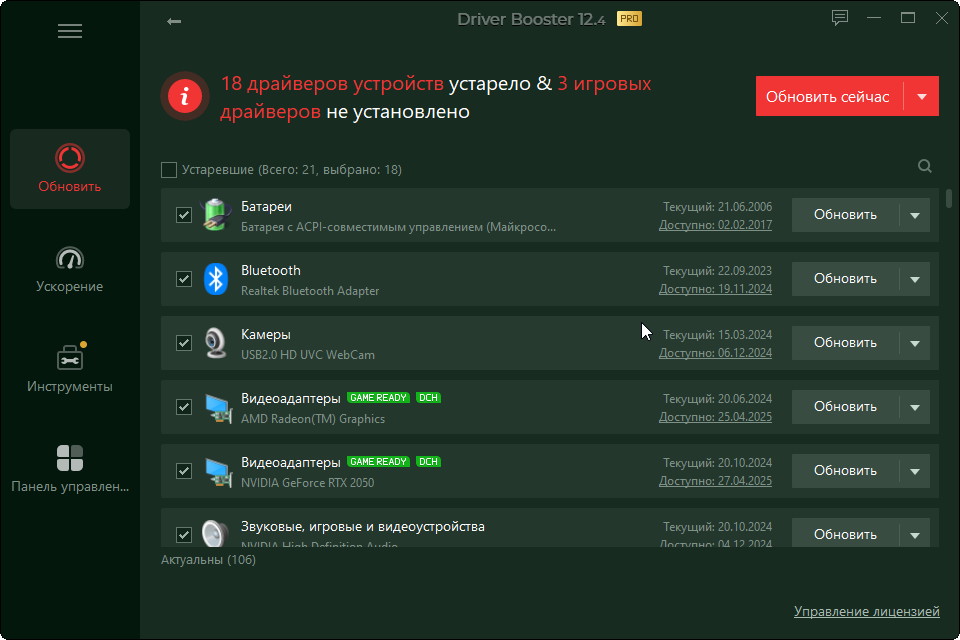Open Доступно: 06.12.2024 link for Камеры

tap(715, 353)
